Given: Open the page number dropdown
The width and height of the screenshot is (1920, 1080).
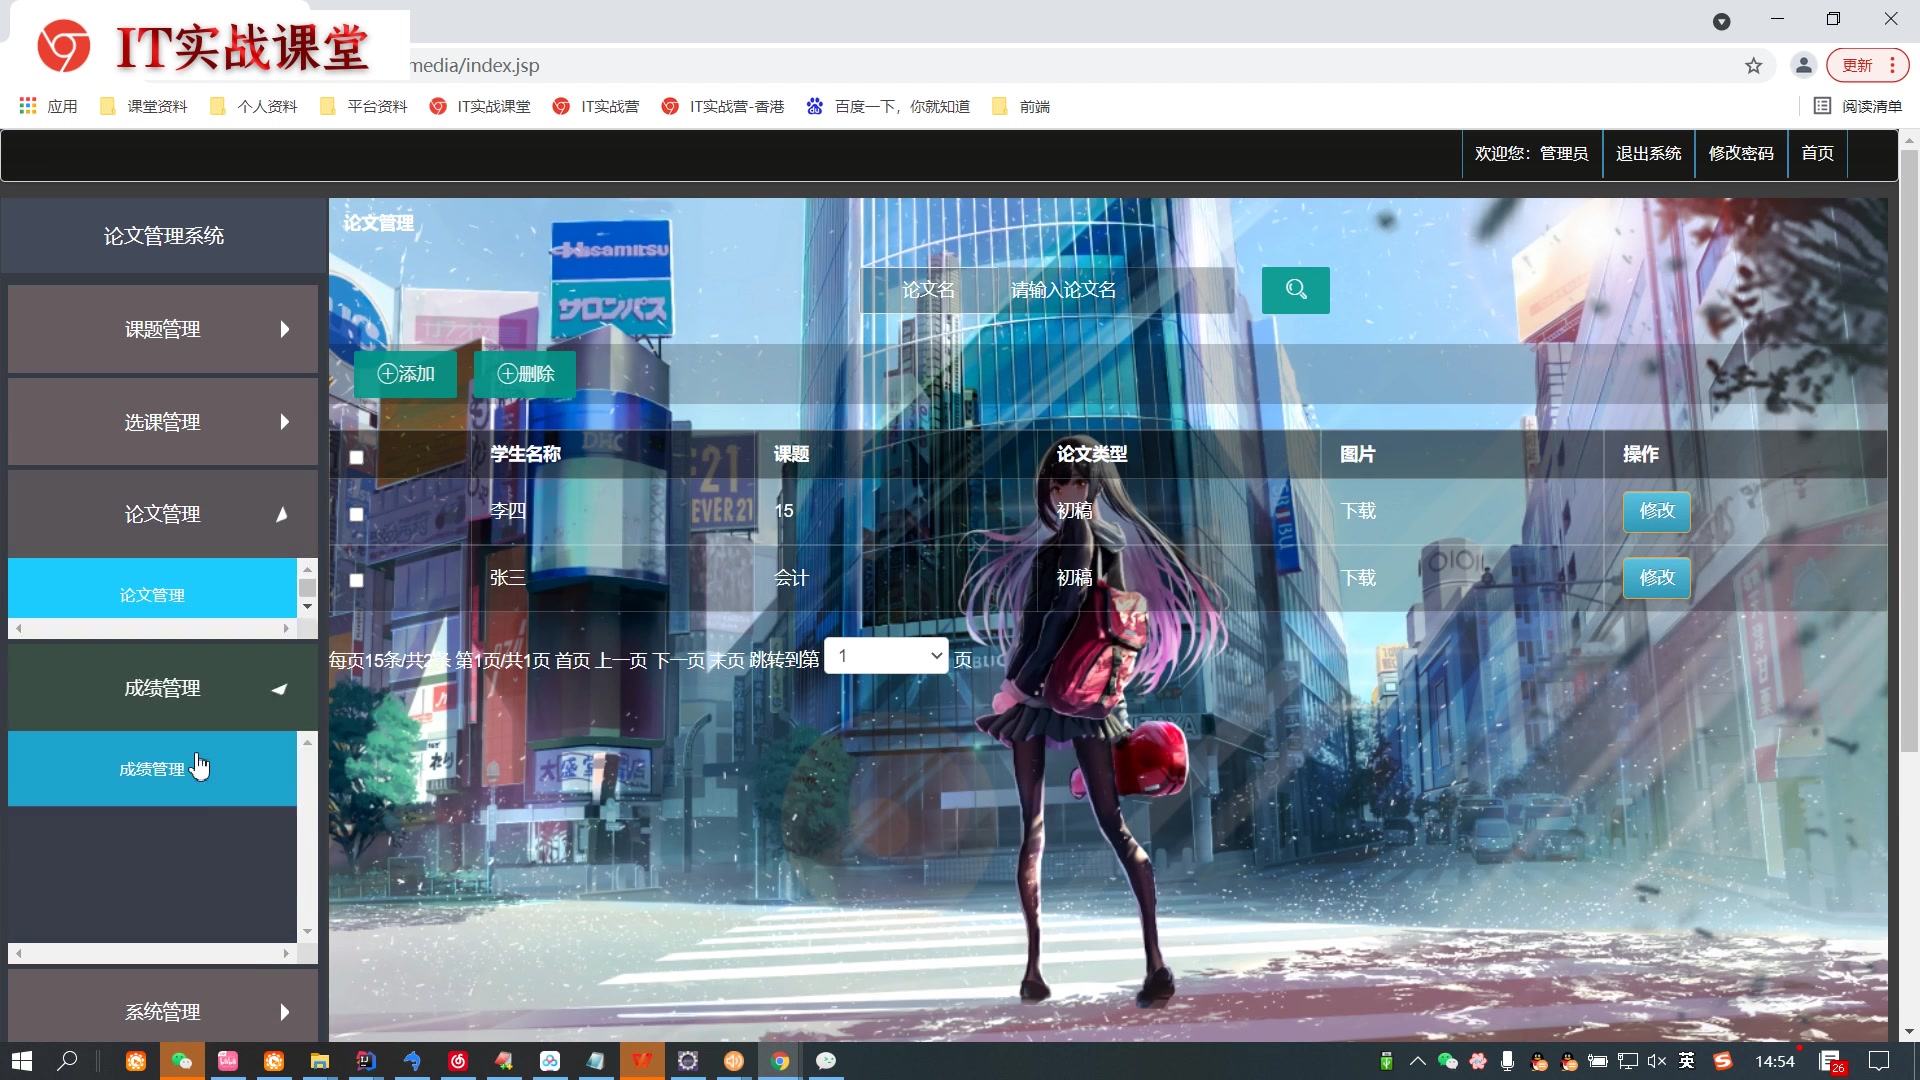Looking at the screenshot, I should point(886,656).
